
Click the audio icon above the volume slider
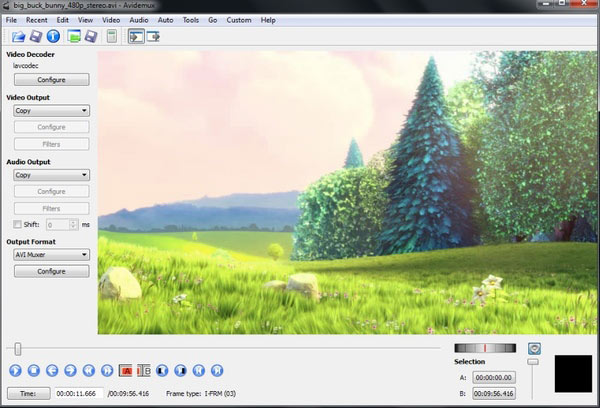[x=534, y=348]
